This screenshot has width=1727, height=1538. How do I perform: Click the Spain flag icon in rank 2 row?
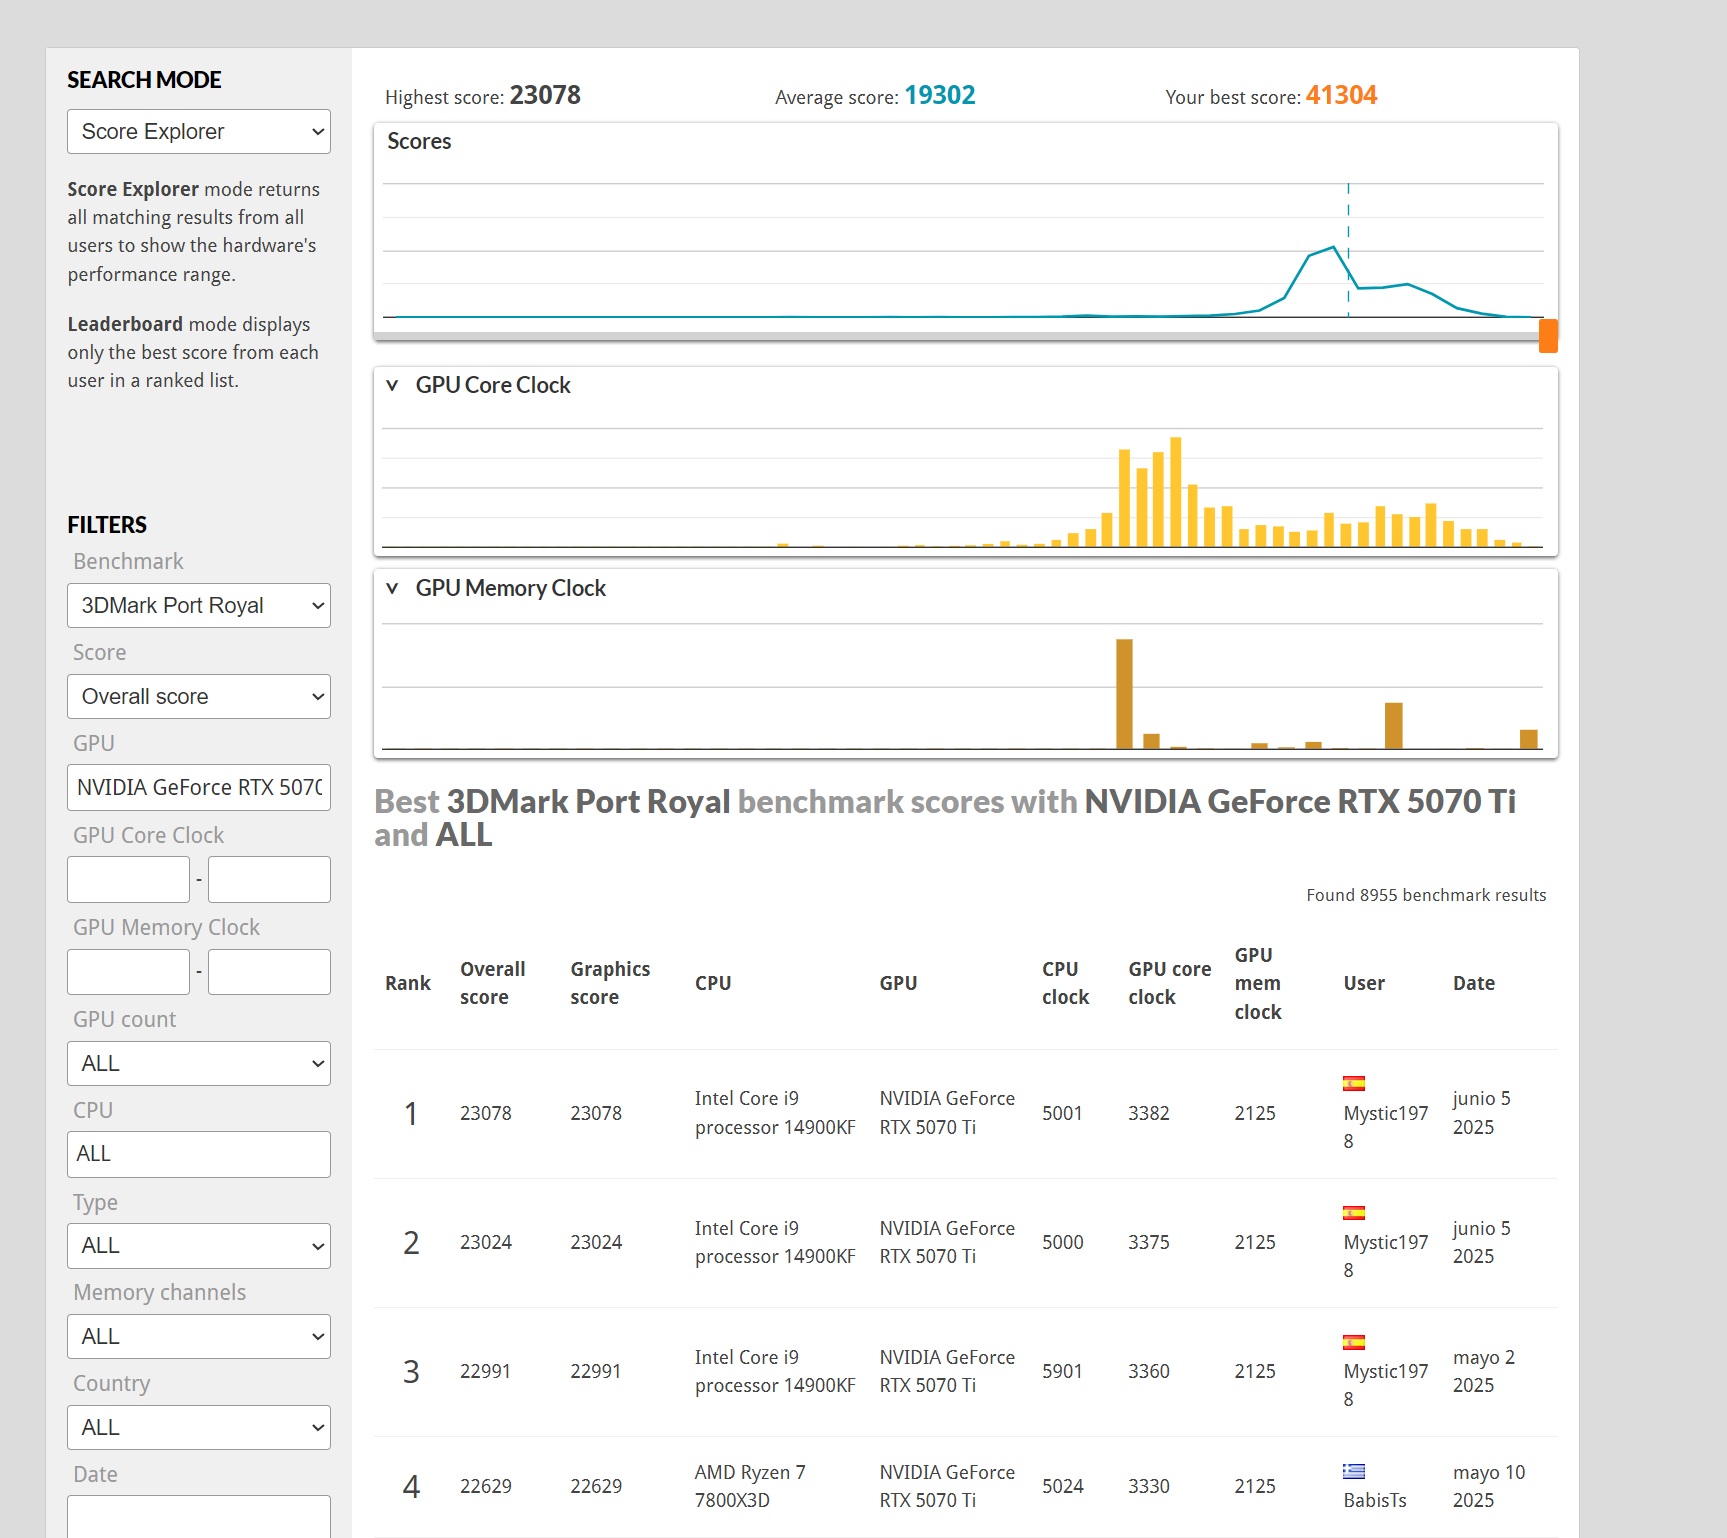(1354, 1213)
